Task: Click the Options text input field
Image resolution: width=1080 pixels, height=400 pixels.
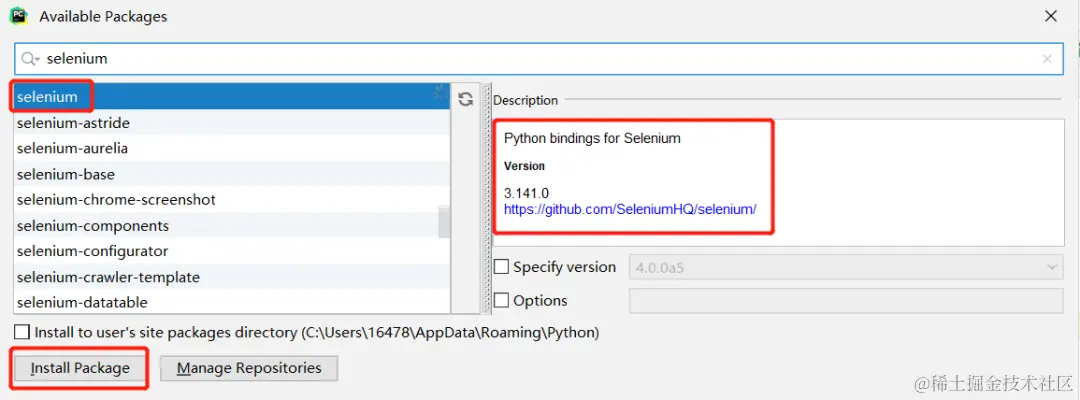Action: pyautogui.click(x=847, y=301)
